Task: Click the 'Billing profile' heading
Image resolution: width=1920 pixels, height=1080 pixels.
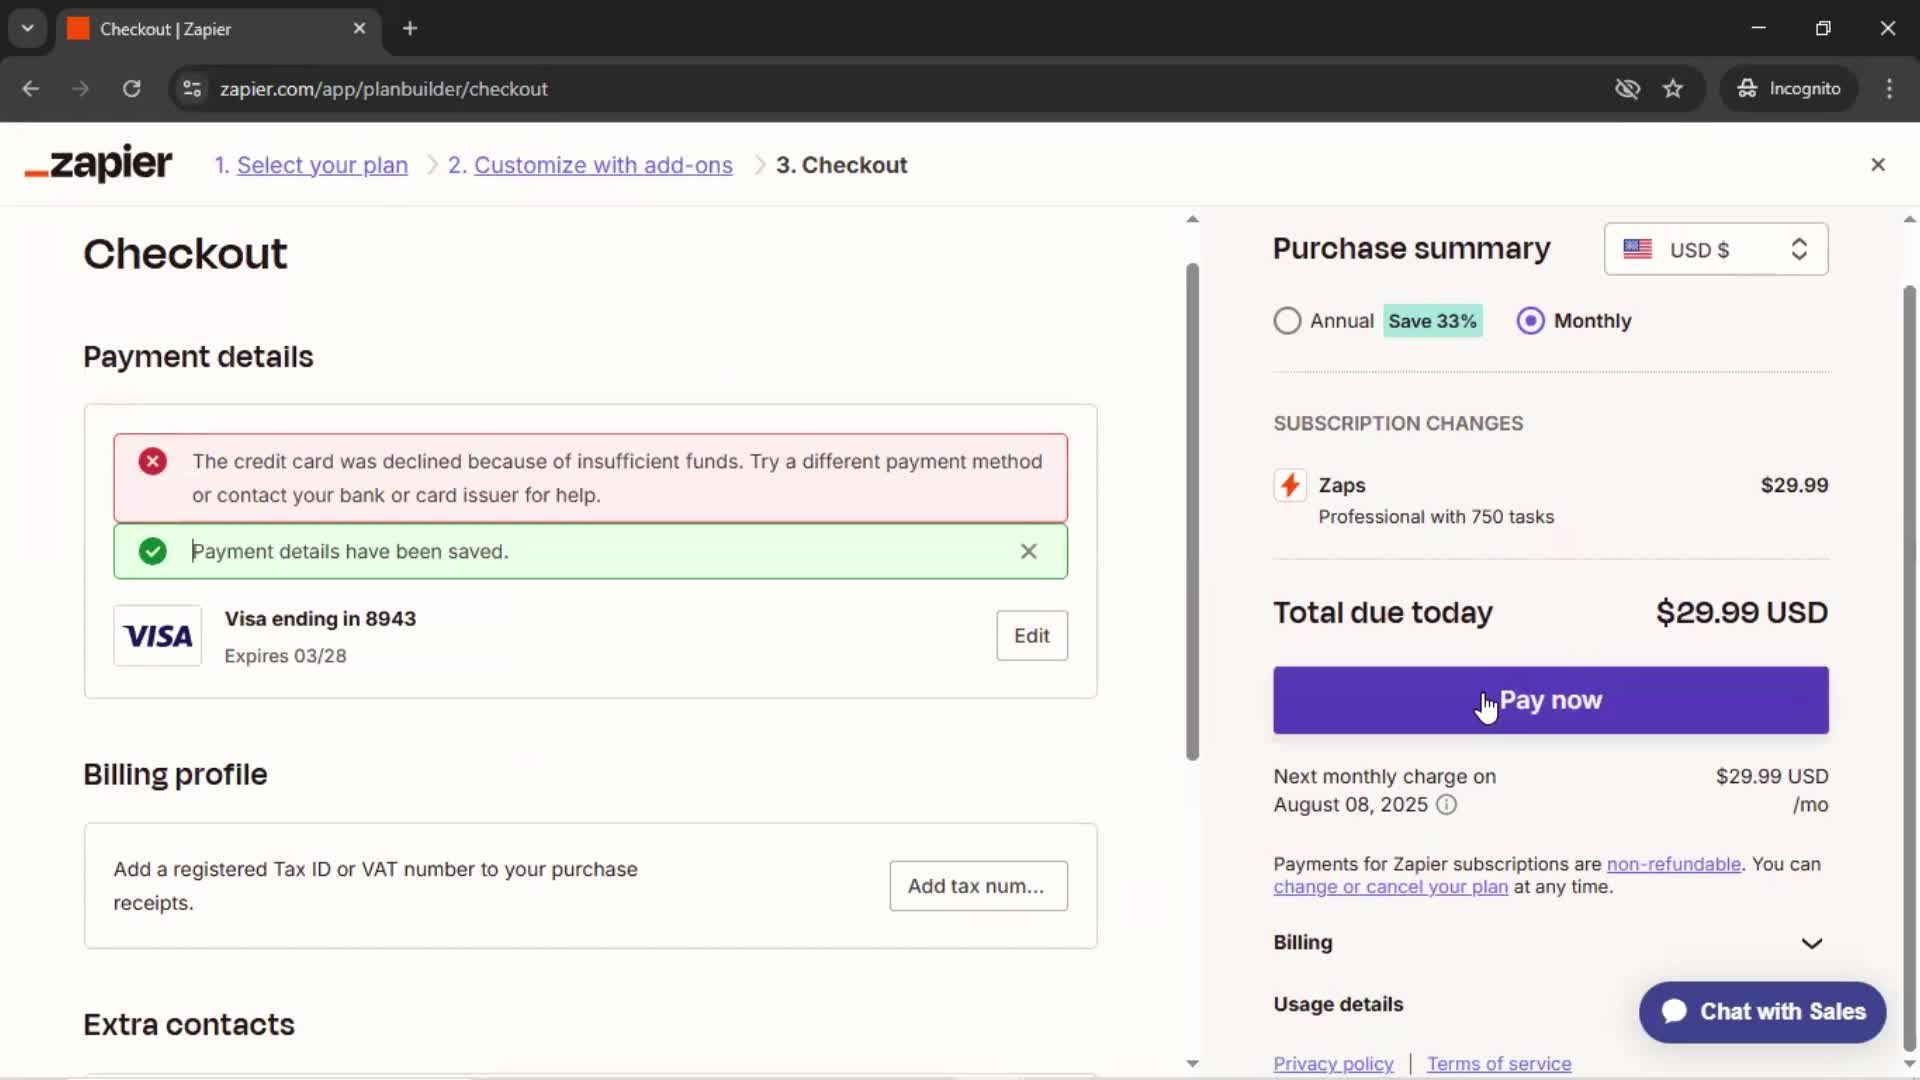Action: point(175,774)
